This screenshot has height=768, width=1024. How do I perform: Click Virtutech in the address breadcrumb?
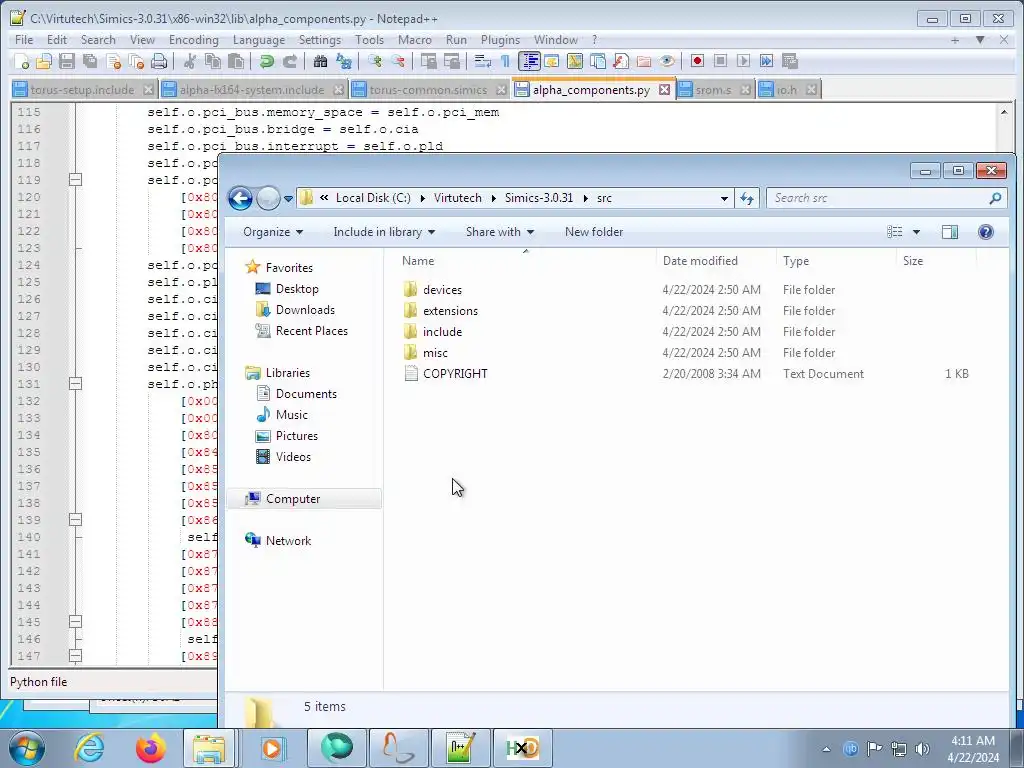[x=458, y=198]
